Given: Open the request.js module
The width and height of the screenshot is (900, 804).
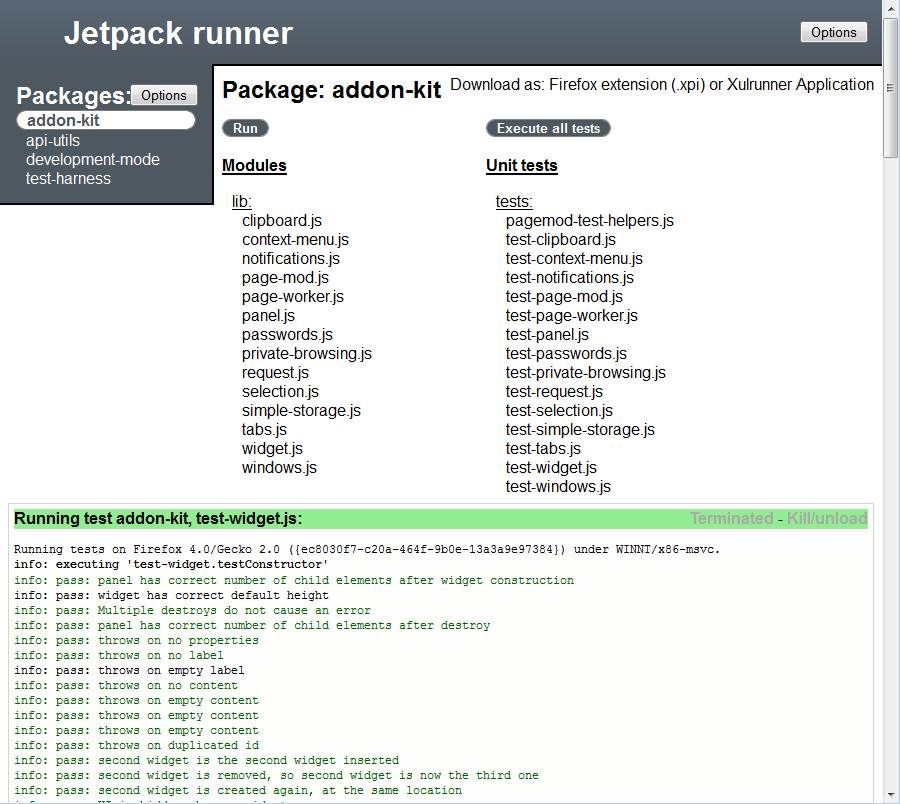Looking at the screenshot, I should (x=276, y=372).
